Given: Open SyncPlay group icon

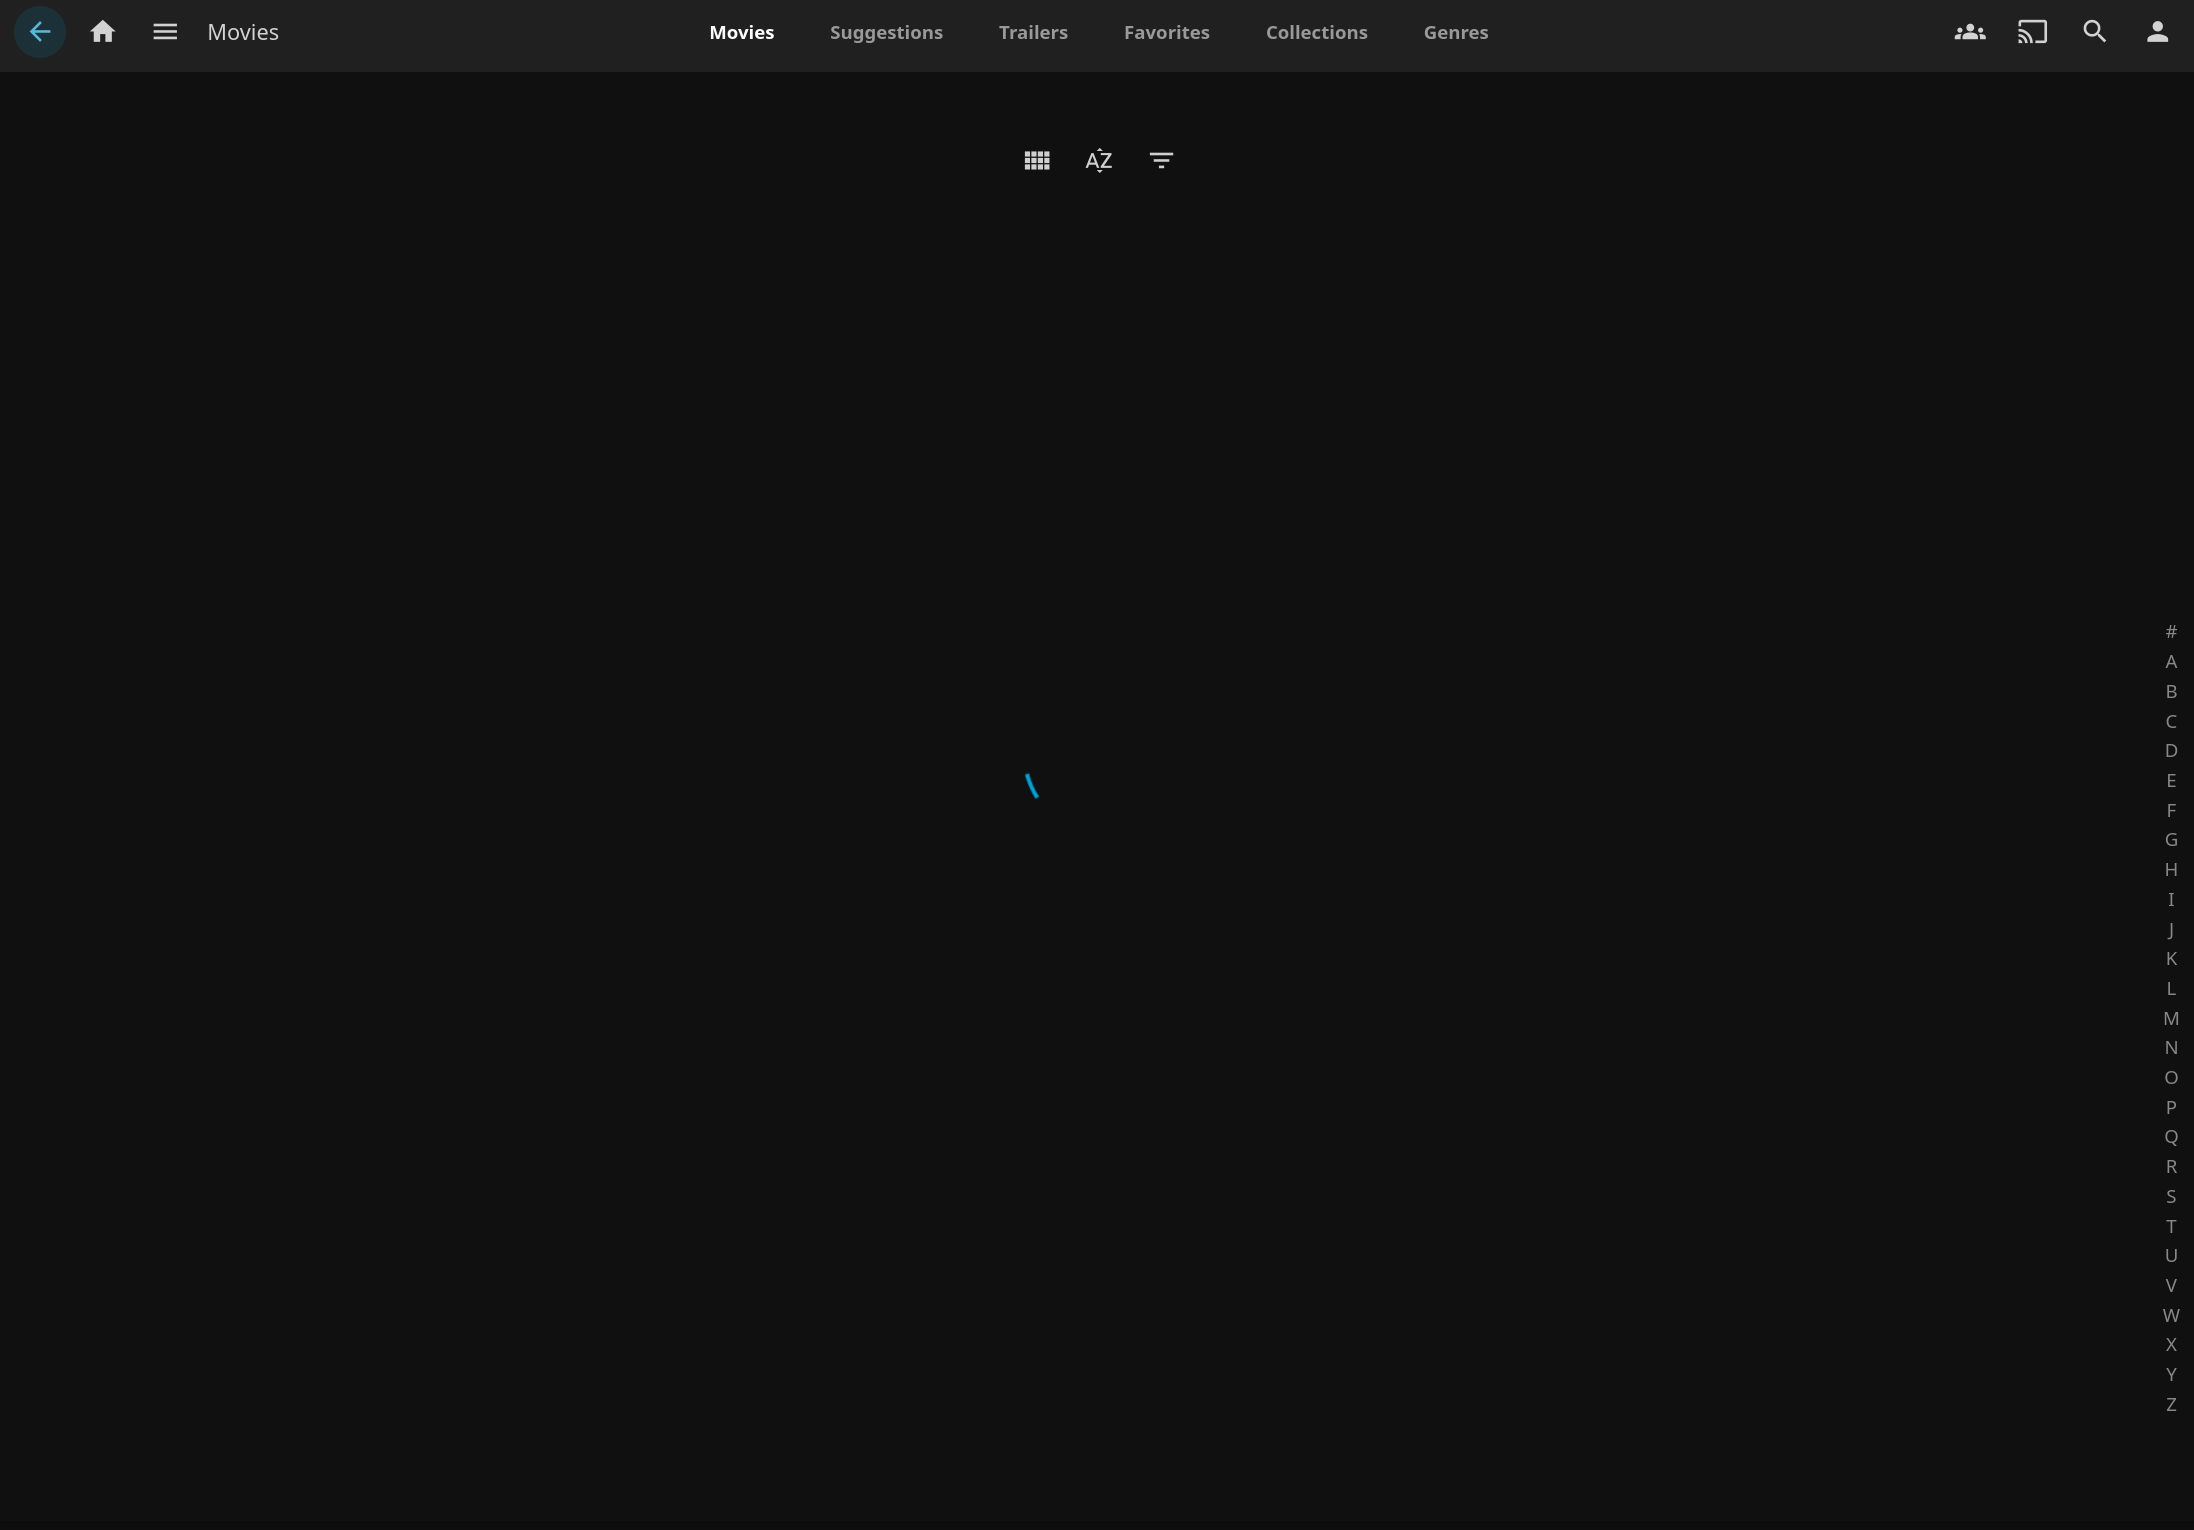Looking at the screenshot, I should tap(1969, 32).
